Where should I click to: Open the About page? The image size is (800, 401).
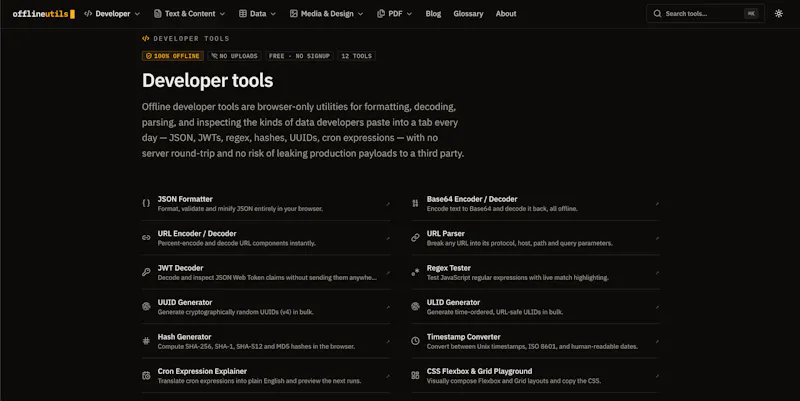[x=506, y=14]
